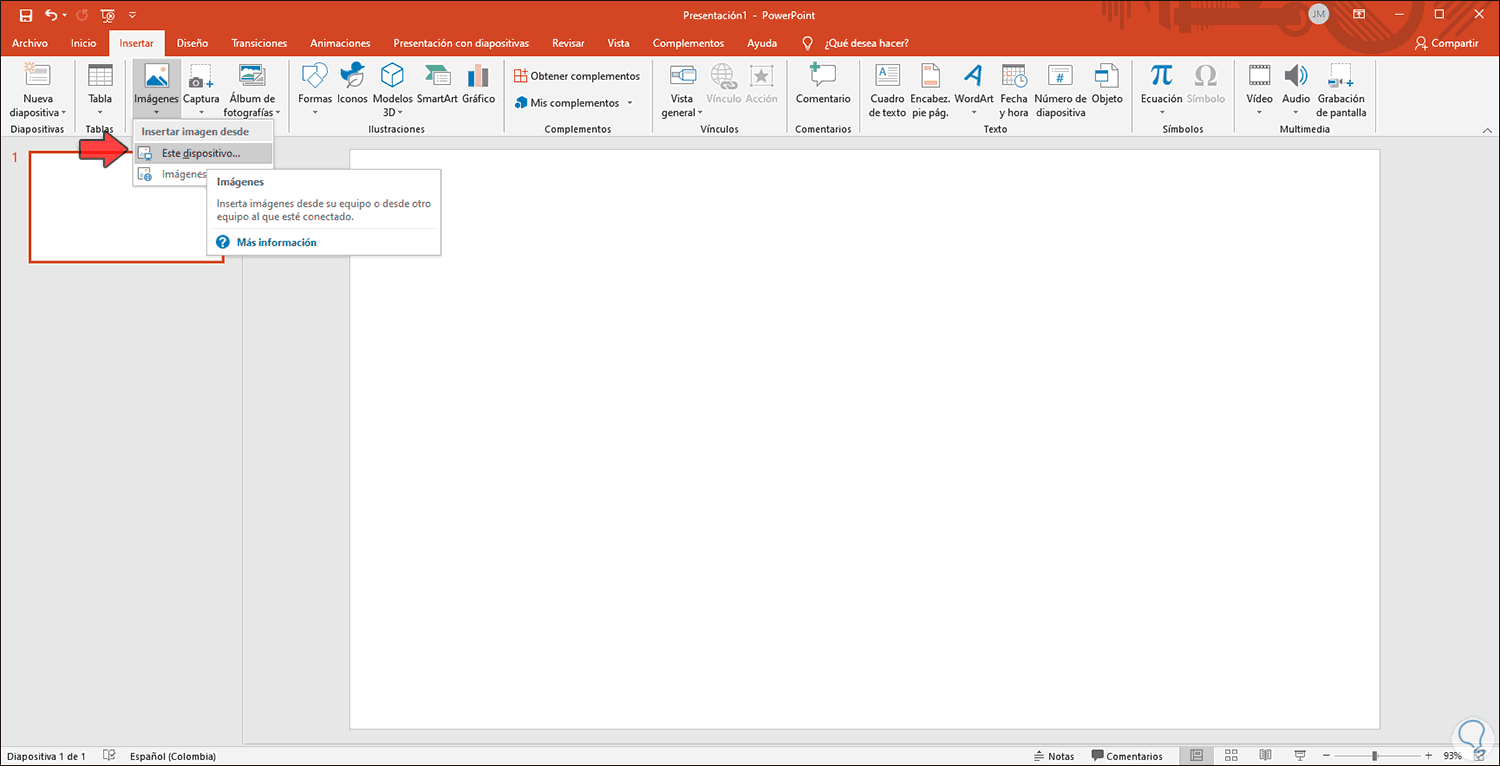This screenshot has height=766, width=1500.
Task: Toggle the Notas pane in status bar
Action: pyautogui.click(x=1053, y=756)
